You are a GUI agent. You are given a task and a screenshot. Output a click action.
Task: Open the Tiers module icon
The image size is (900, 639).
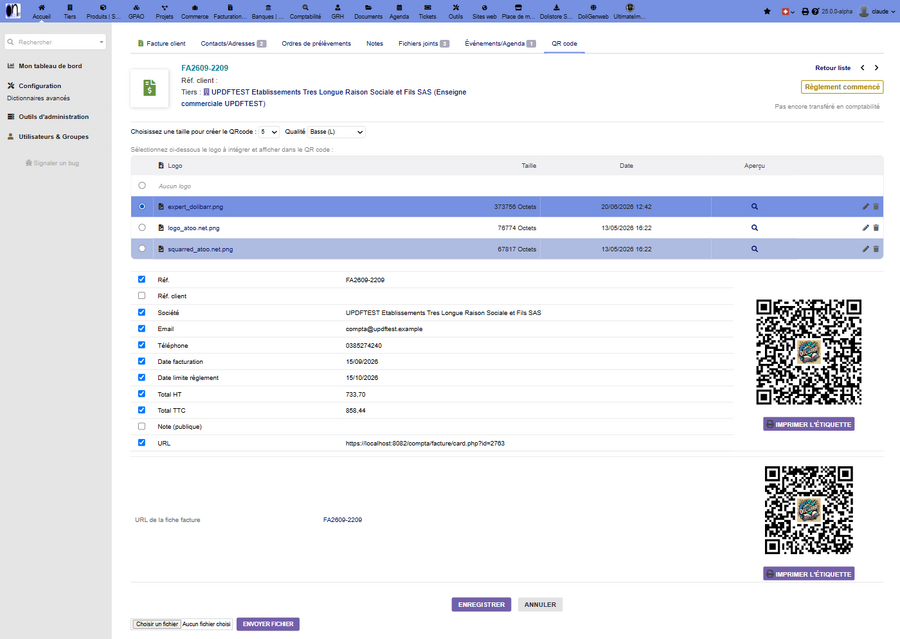[69, 7]
